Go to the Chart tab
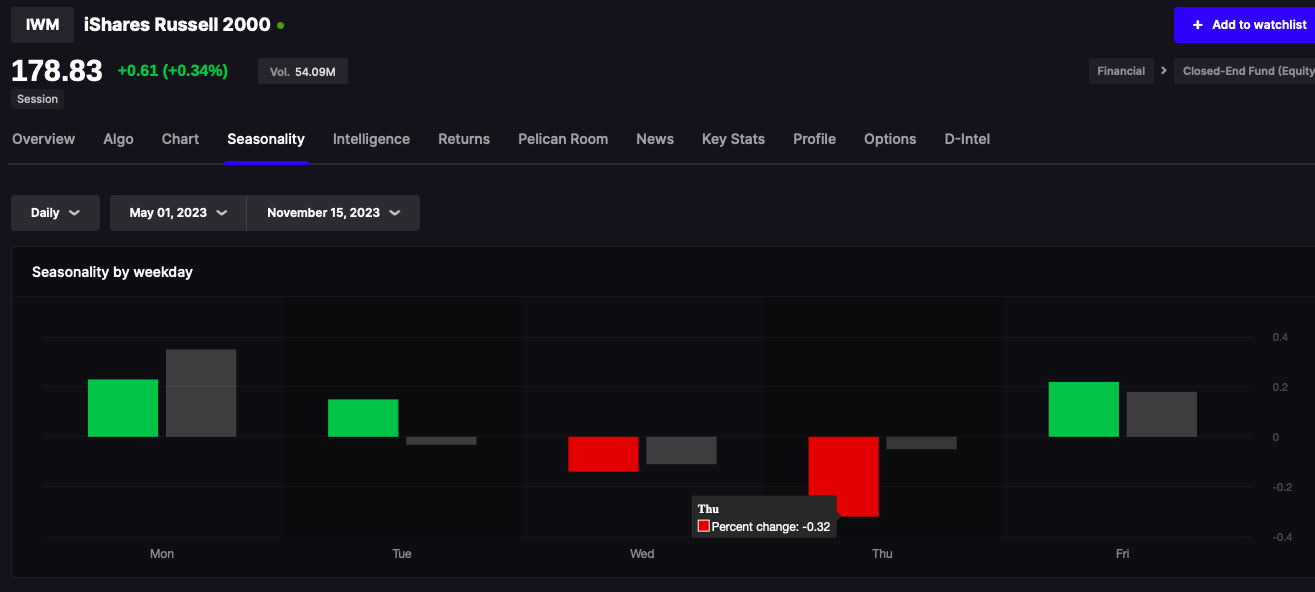Viewport: 1315px width, 592px height. tap(180, 139)
